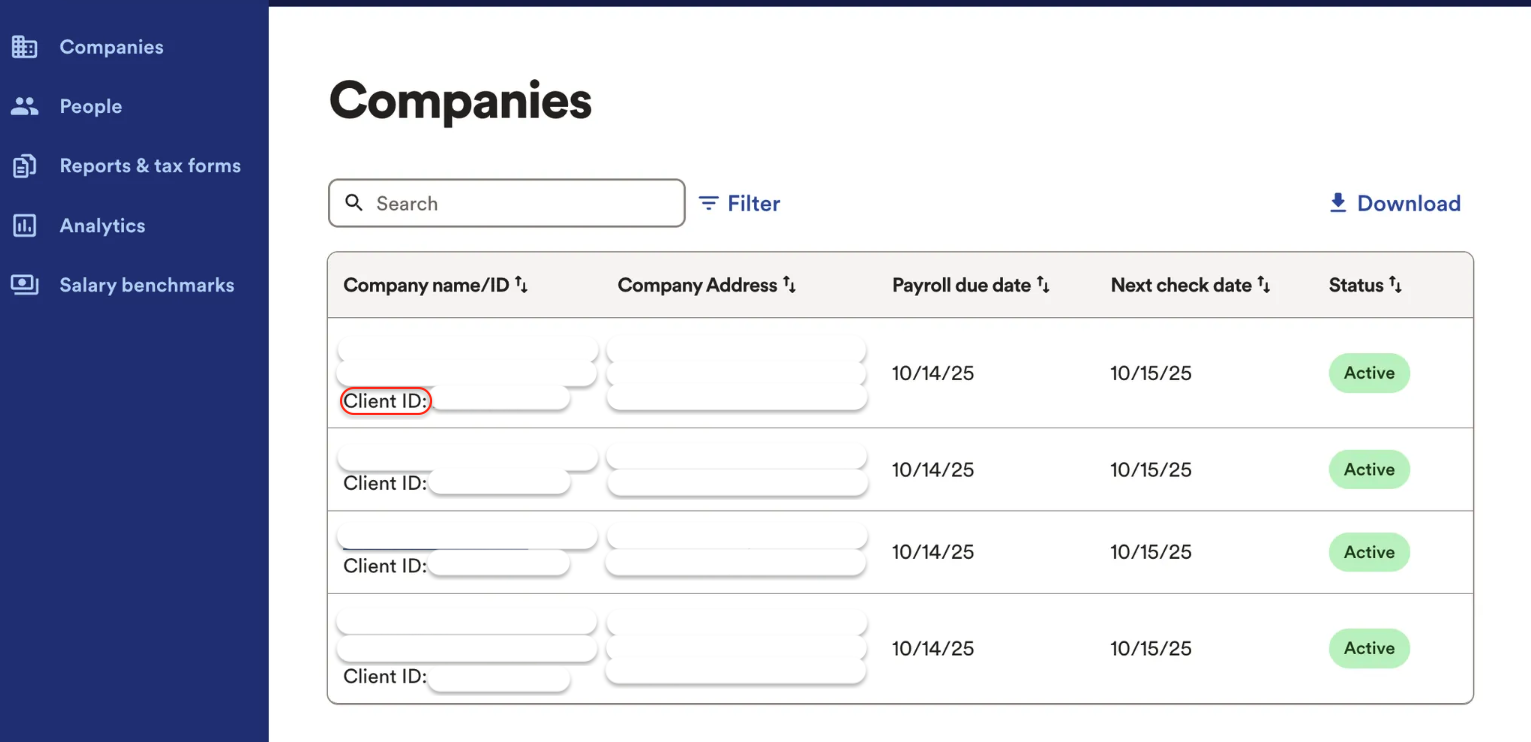Open the People menu item
1531x742 pixels.
click(91, 106)
